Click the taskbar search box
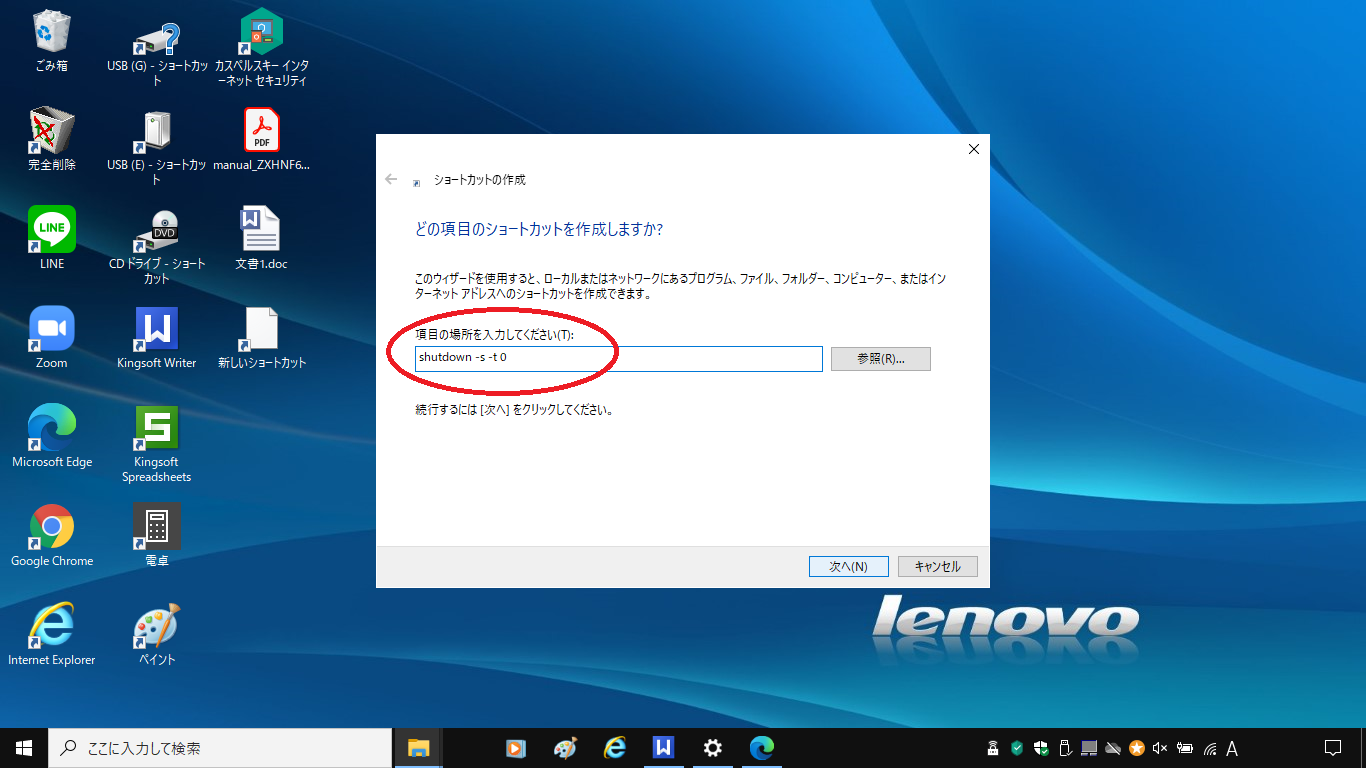 click(x=220, y=748)
